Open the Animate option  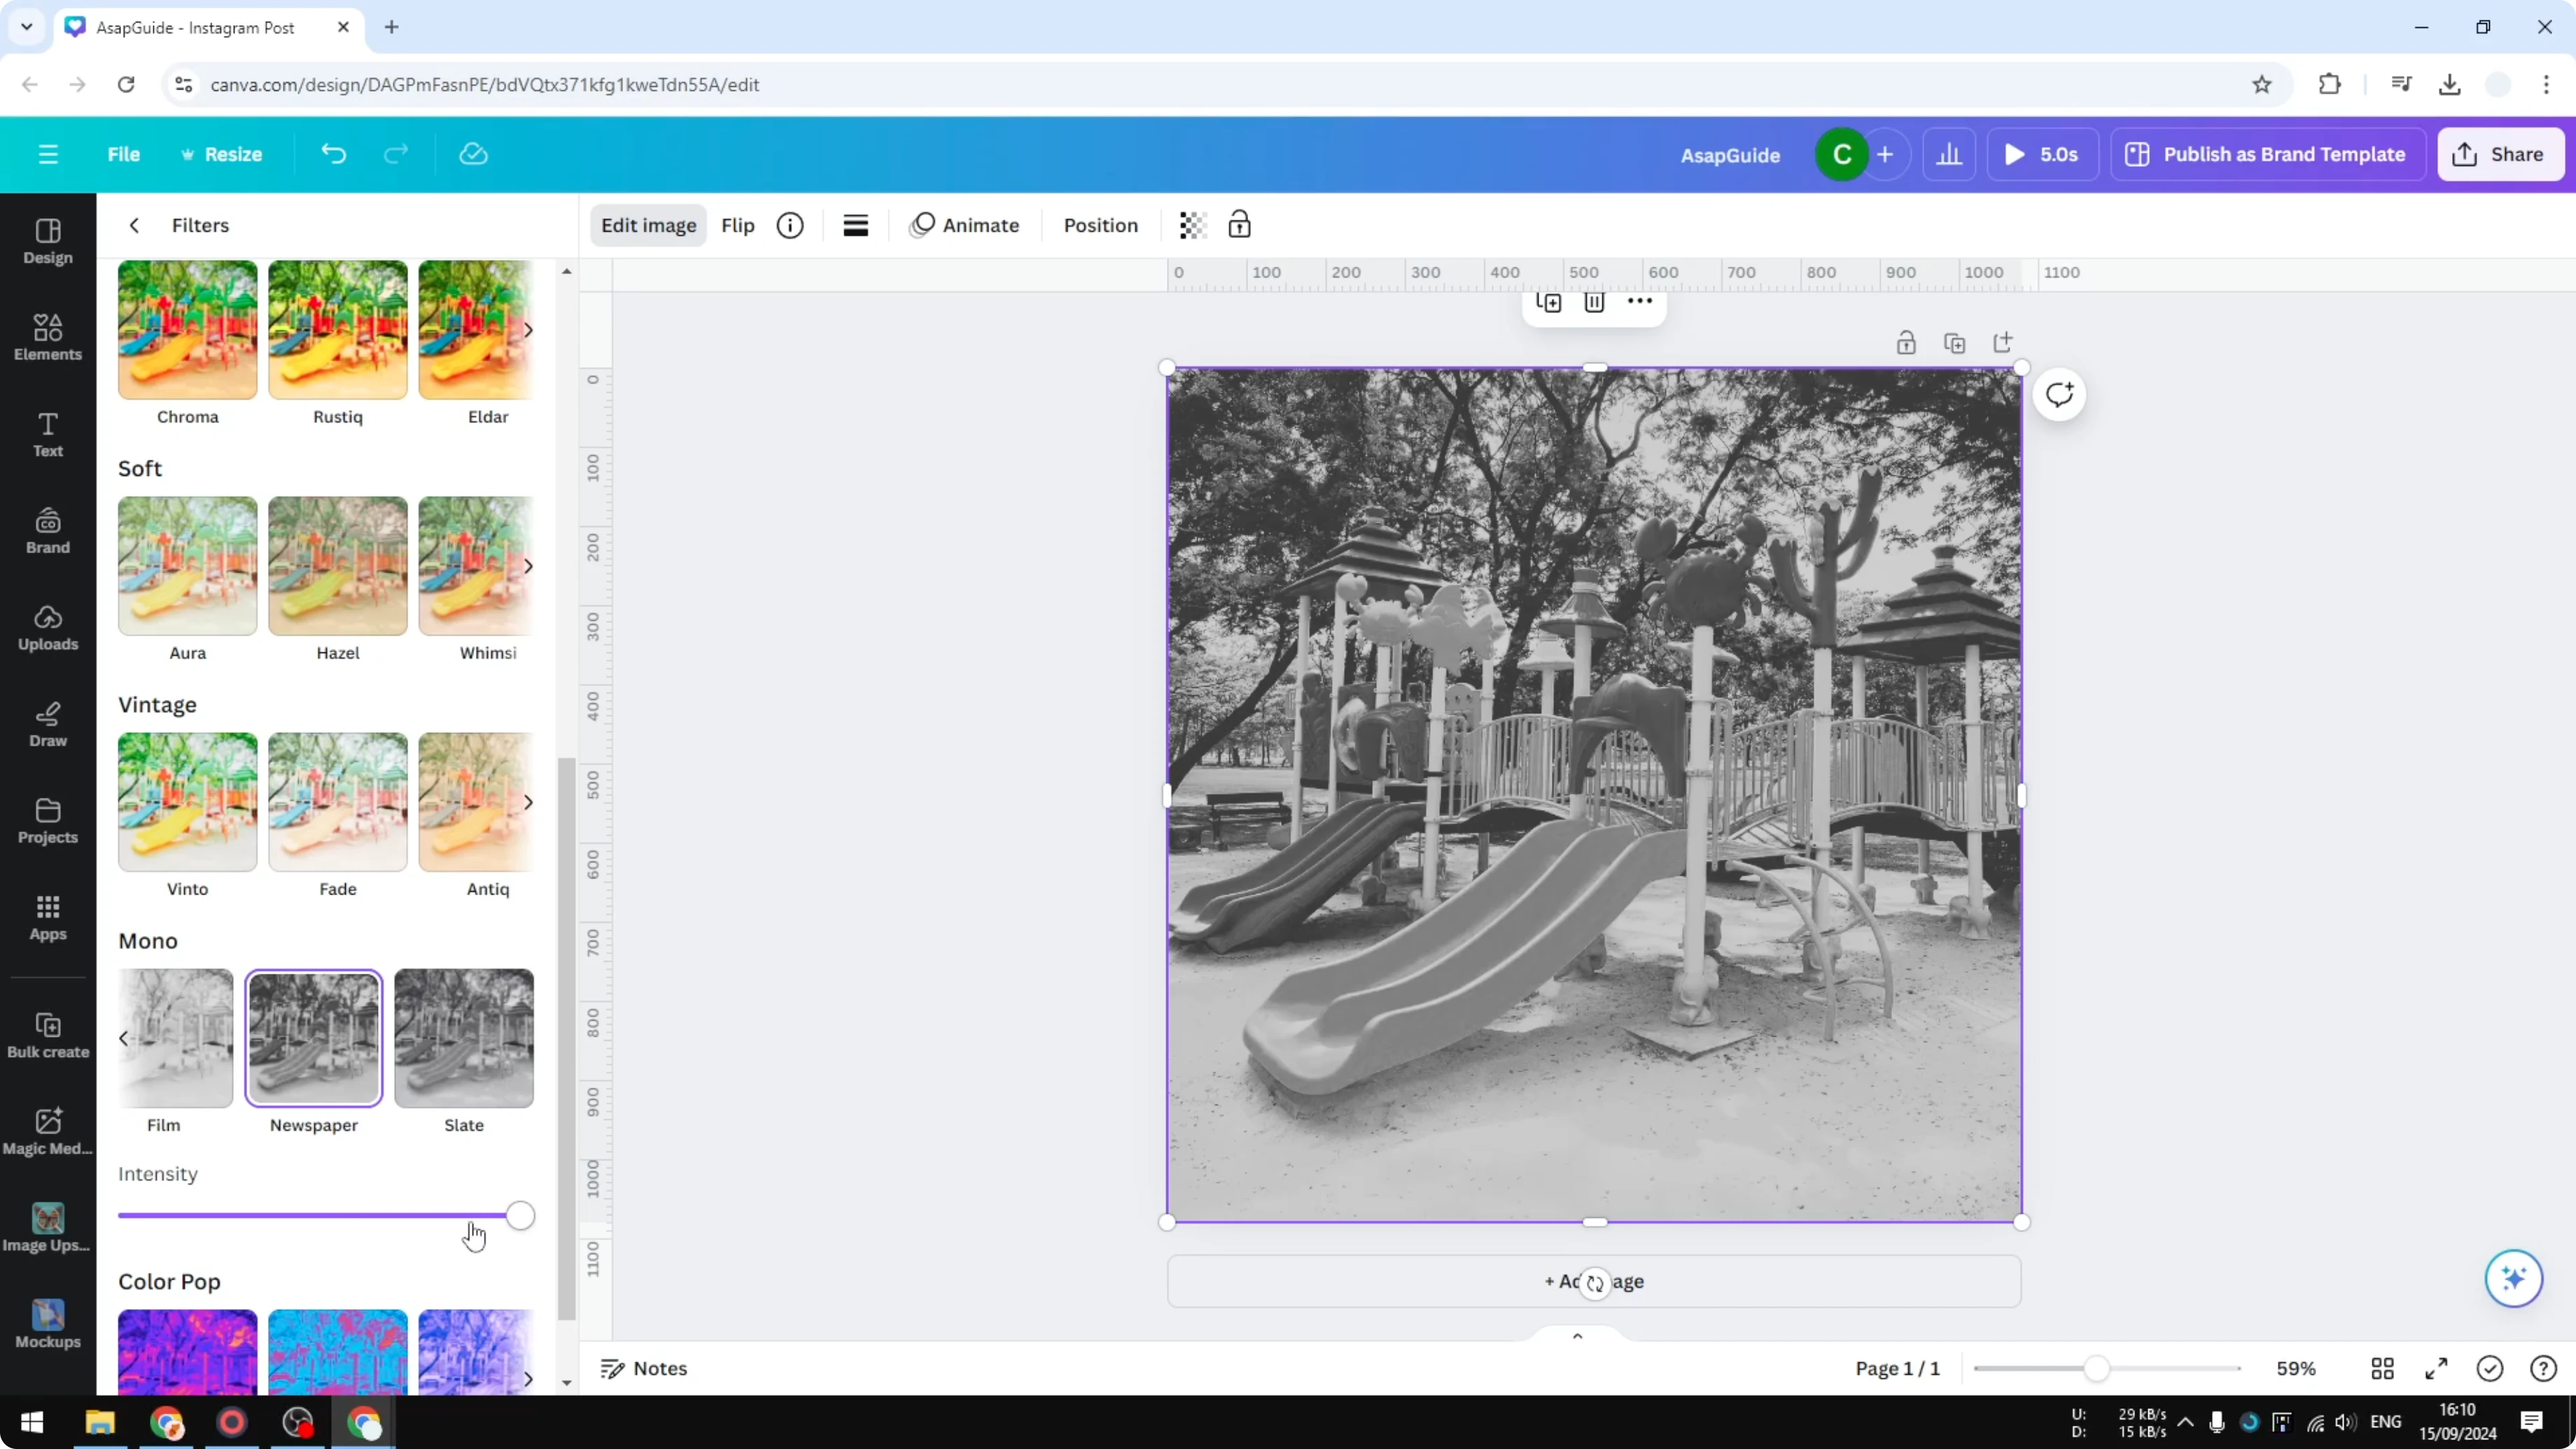coord(965,225)
